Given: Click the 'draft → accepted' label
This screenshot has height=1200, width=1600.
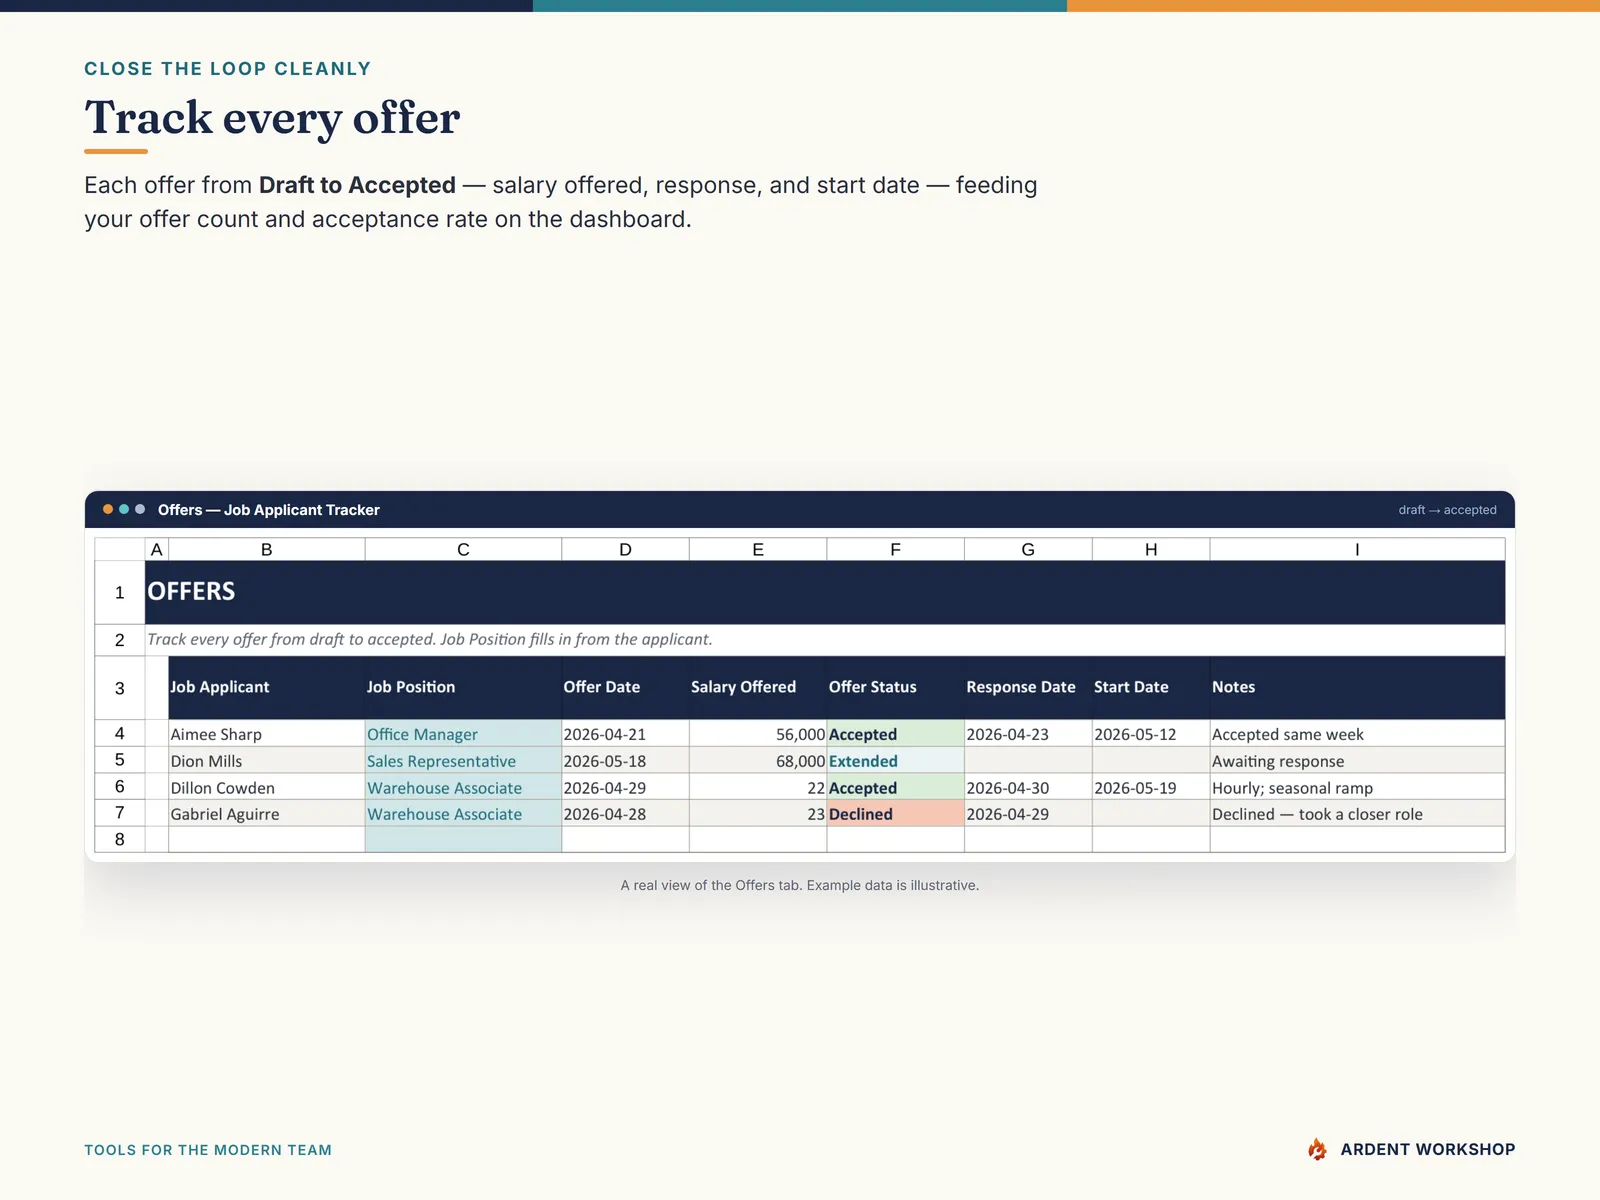Looking at the screenshot, I should [x=1447, y=510].
